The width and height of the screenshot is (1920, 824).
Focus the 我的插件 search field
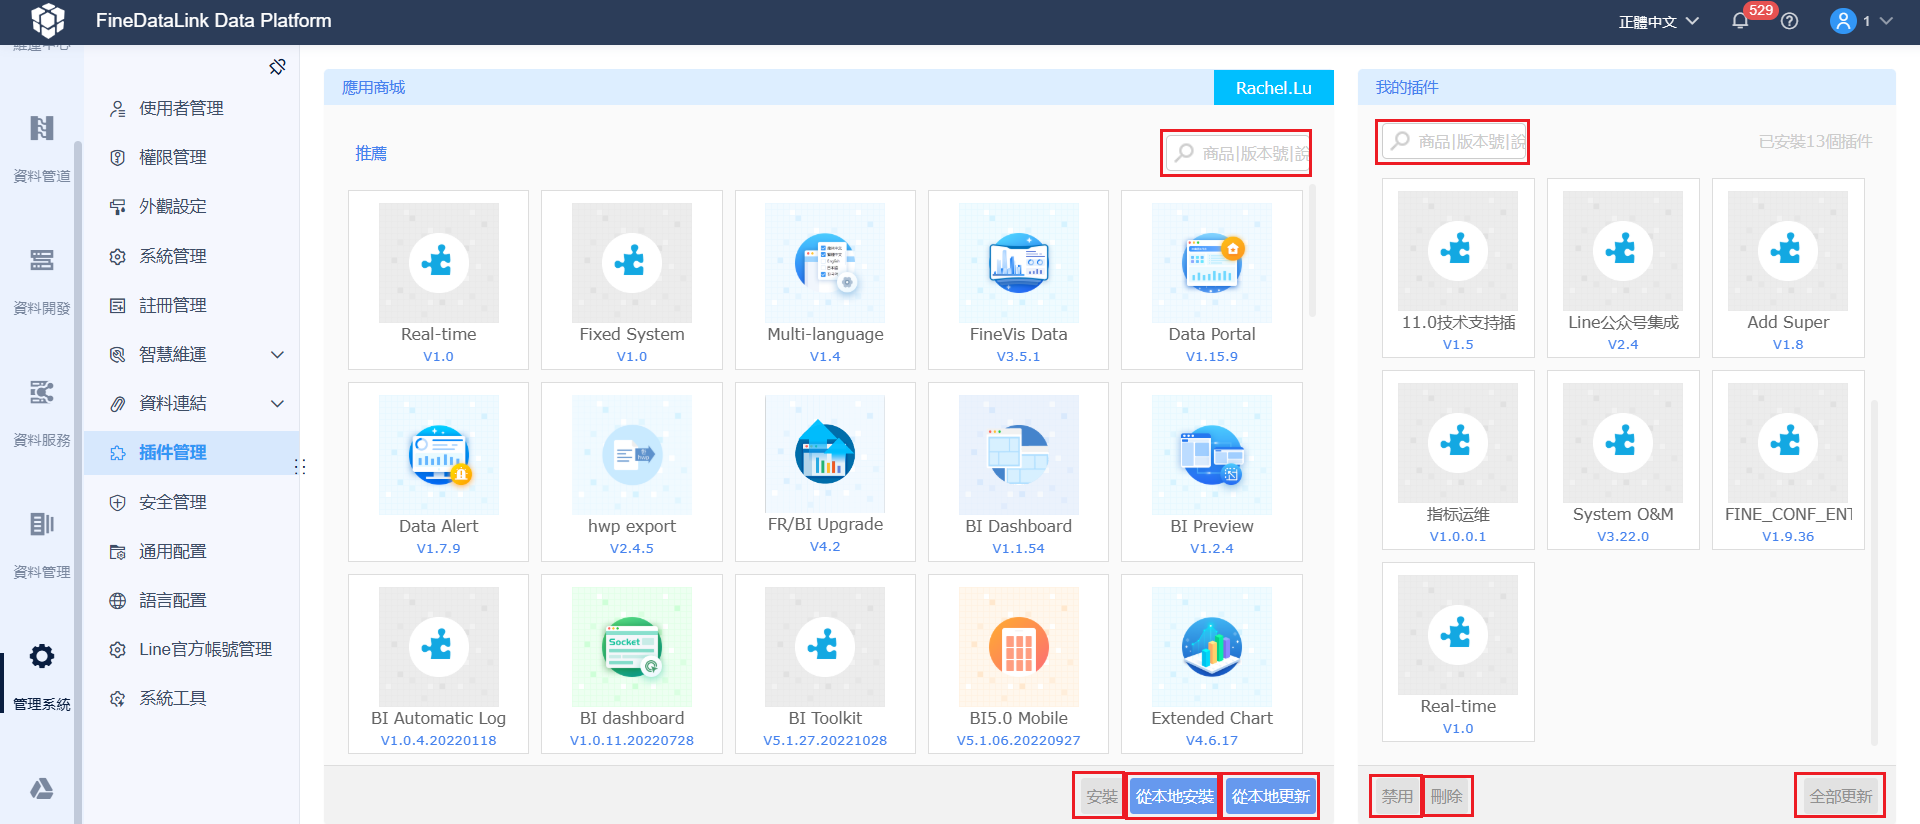[1453, 141]
